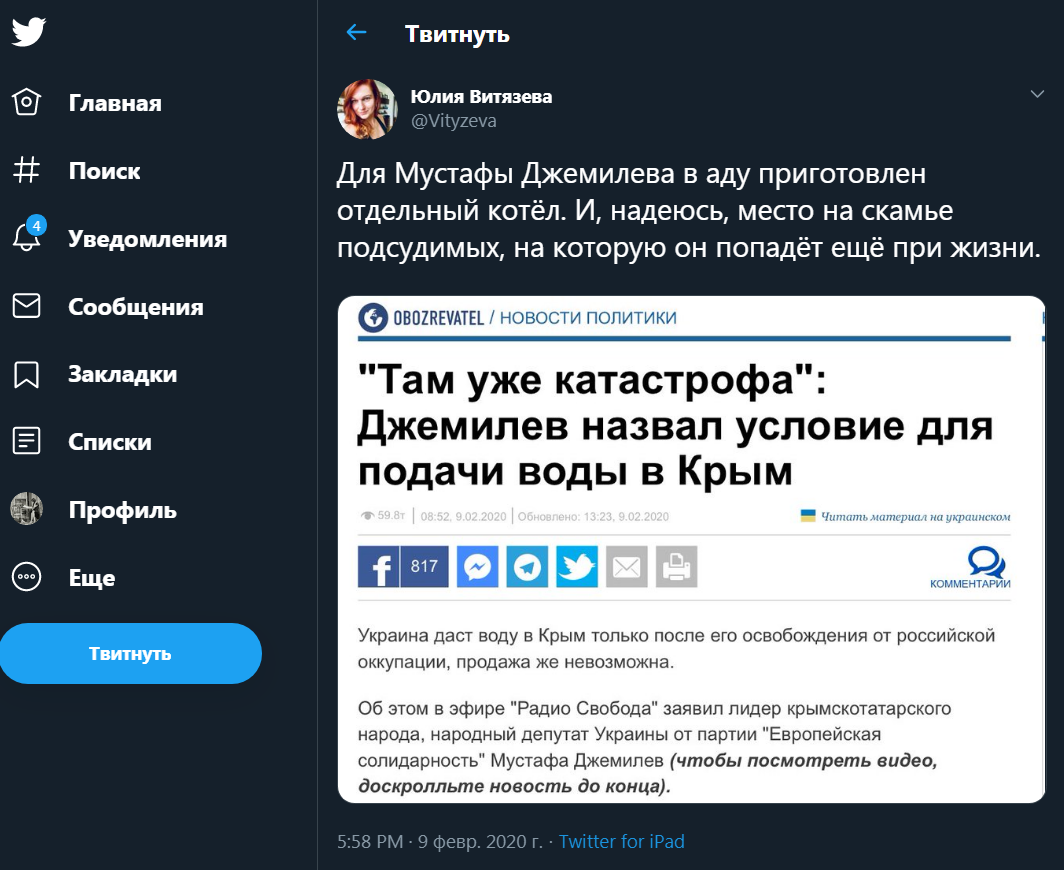This screenshot has width=1064, height=870.
Task: Open the Twitter for iPad link
Action: (x=621, y=841)
